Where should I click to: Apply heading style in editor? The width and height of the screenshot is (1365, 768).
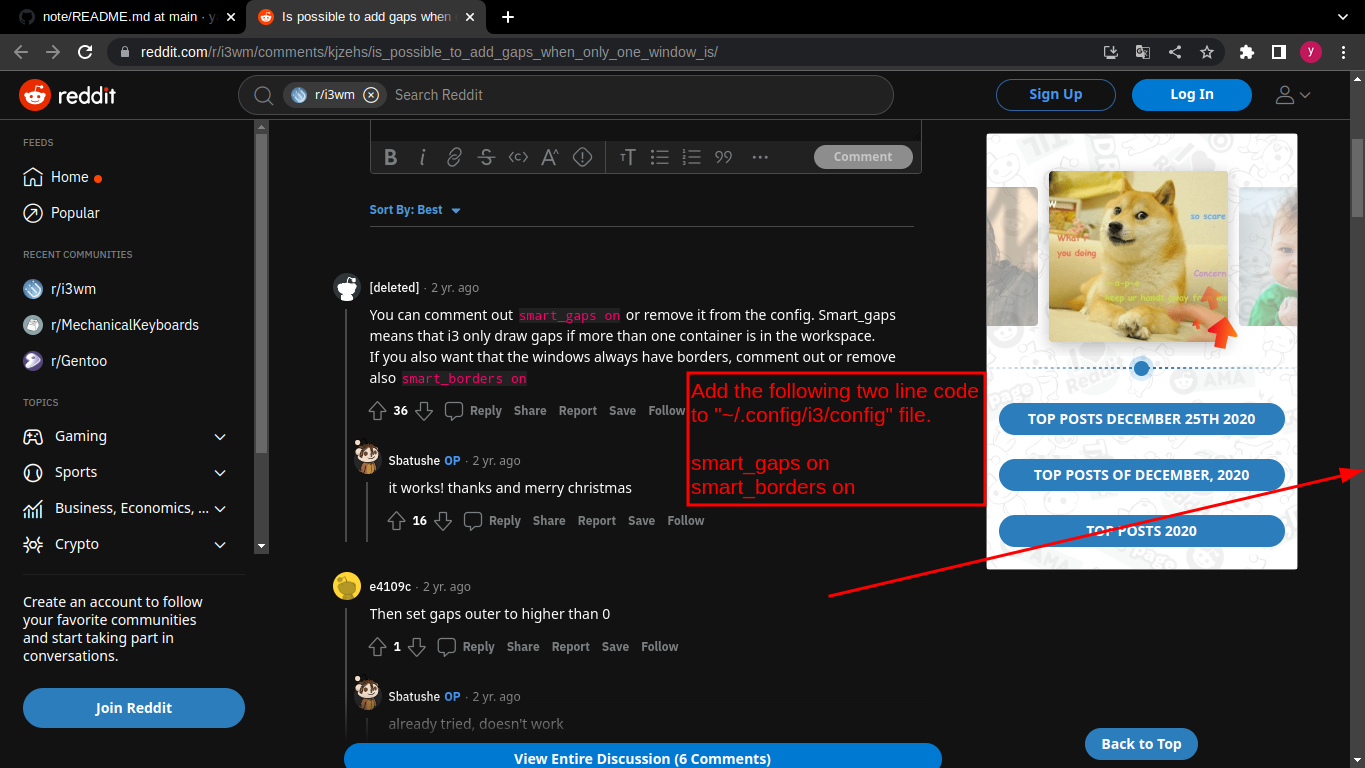tap(628, 157)
